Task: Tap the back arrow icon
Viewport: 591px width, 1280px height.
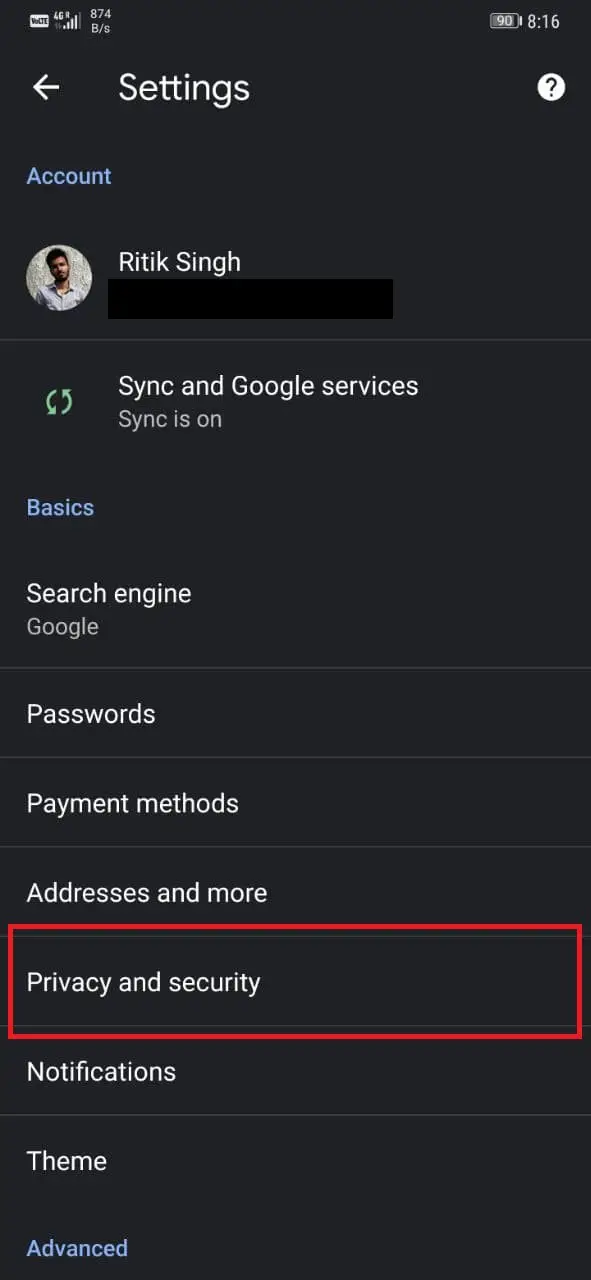Action: pos(46,88)
